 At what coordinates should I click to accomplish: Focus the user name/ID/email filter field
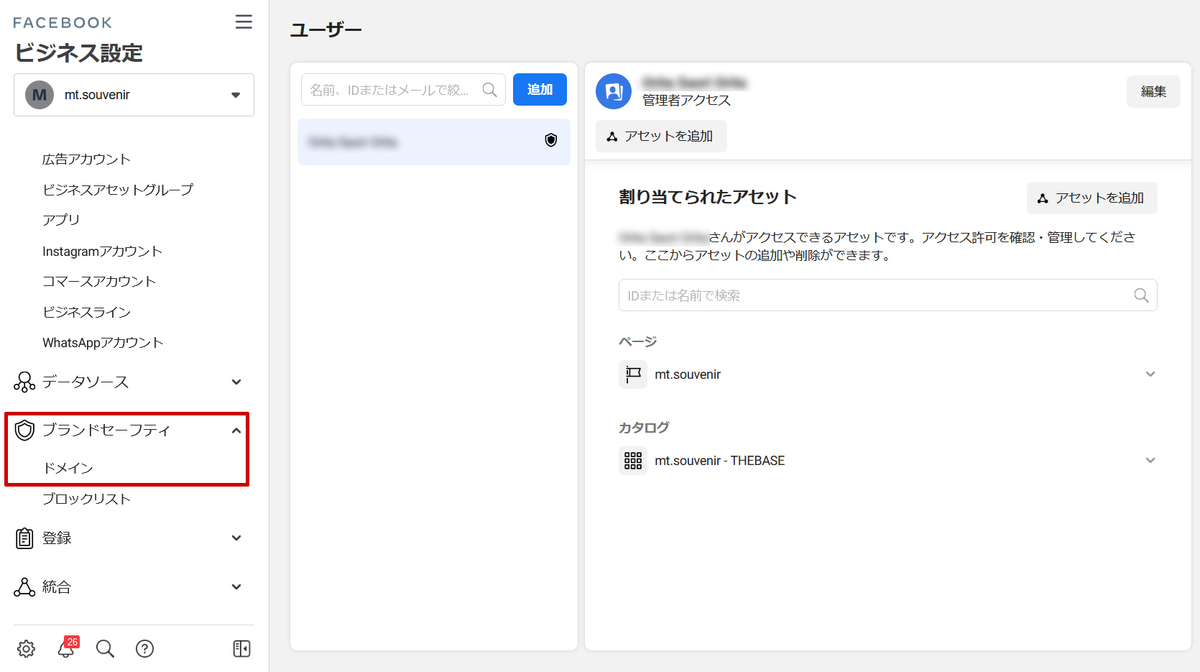[x=403, y=89]
